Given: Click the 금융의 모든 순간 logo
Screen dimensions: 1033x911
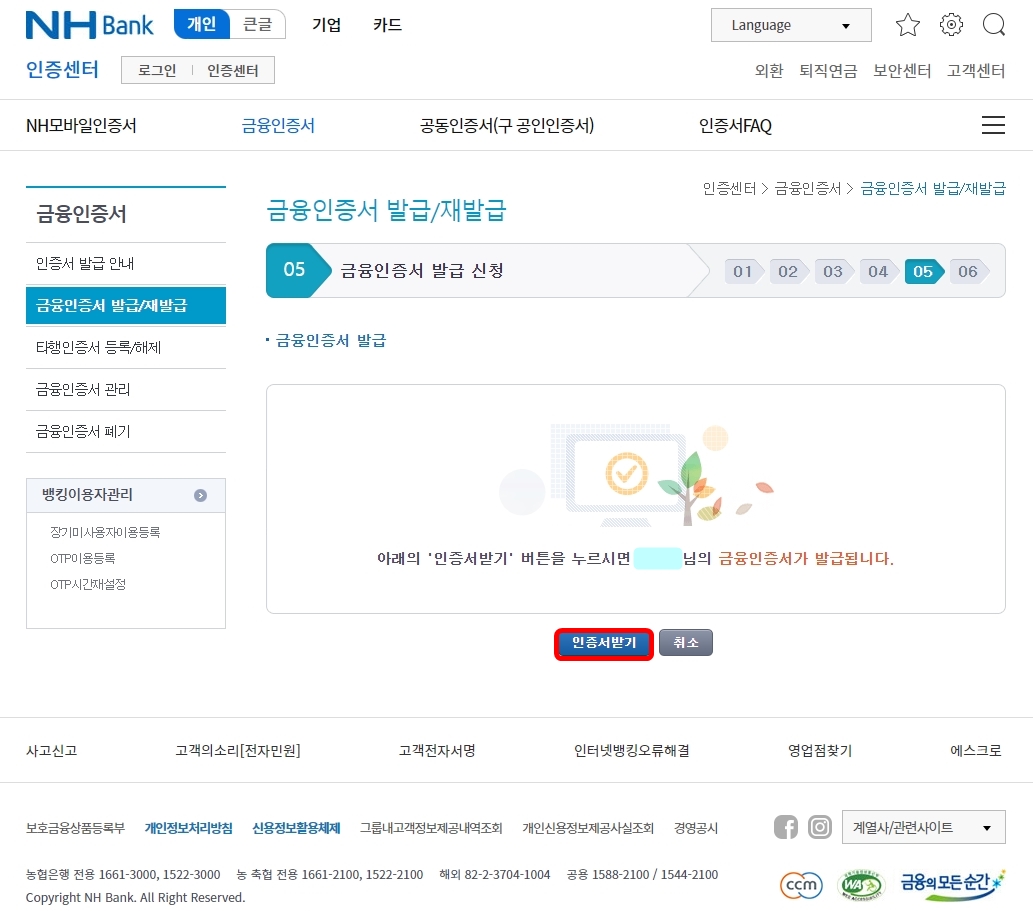Looking at the screenshot, I should [x=946, y=884].
